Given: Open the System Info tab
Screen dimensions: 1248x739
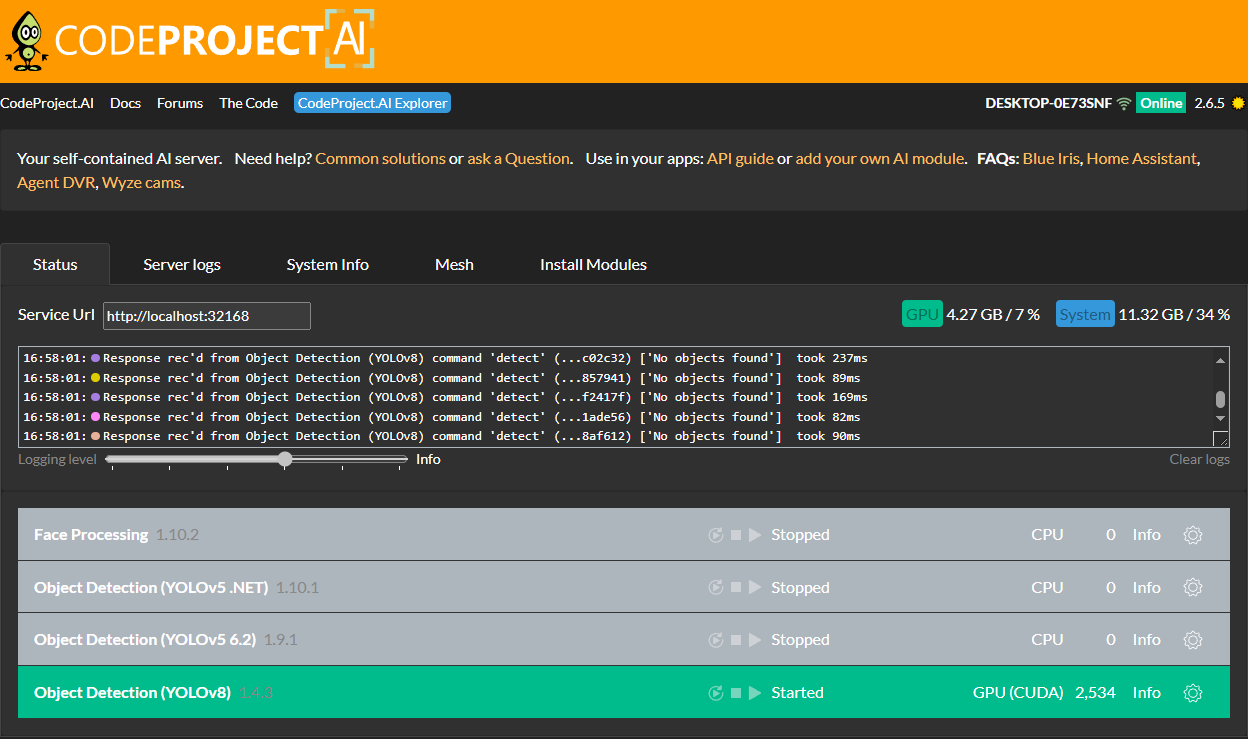Looking at the screenshot, I should [328, 265].
